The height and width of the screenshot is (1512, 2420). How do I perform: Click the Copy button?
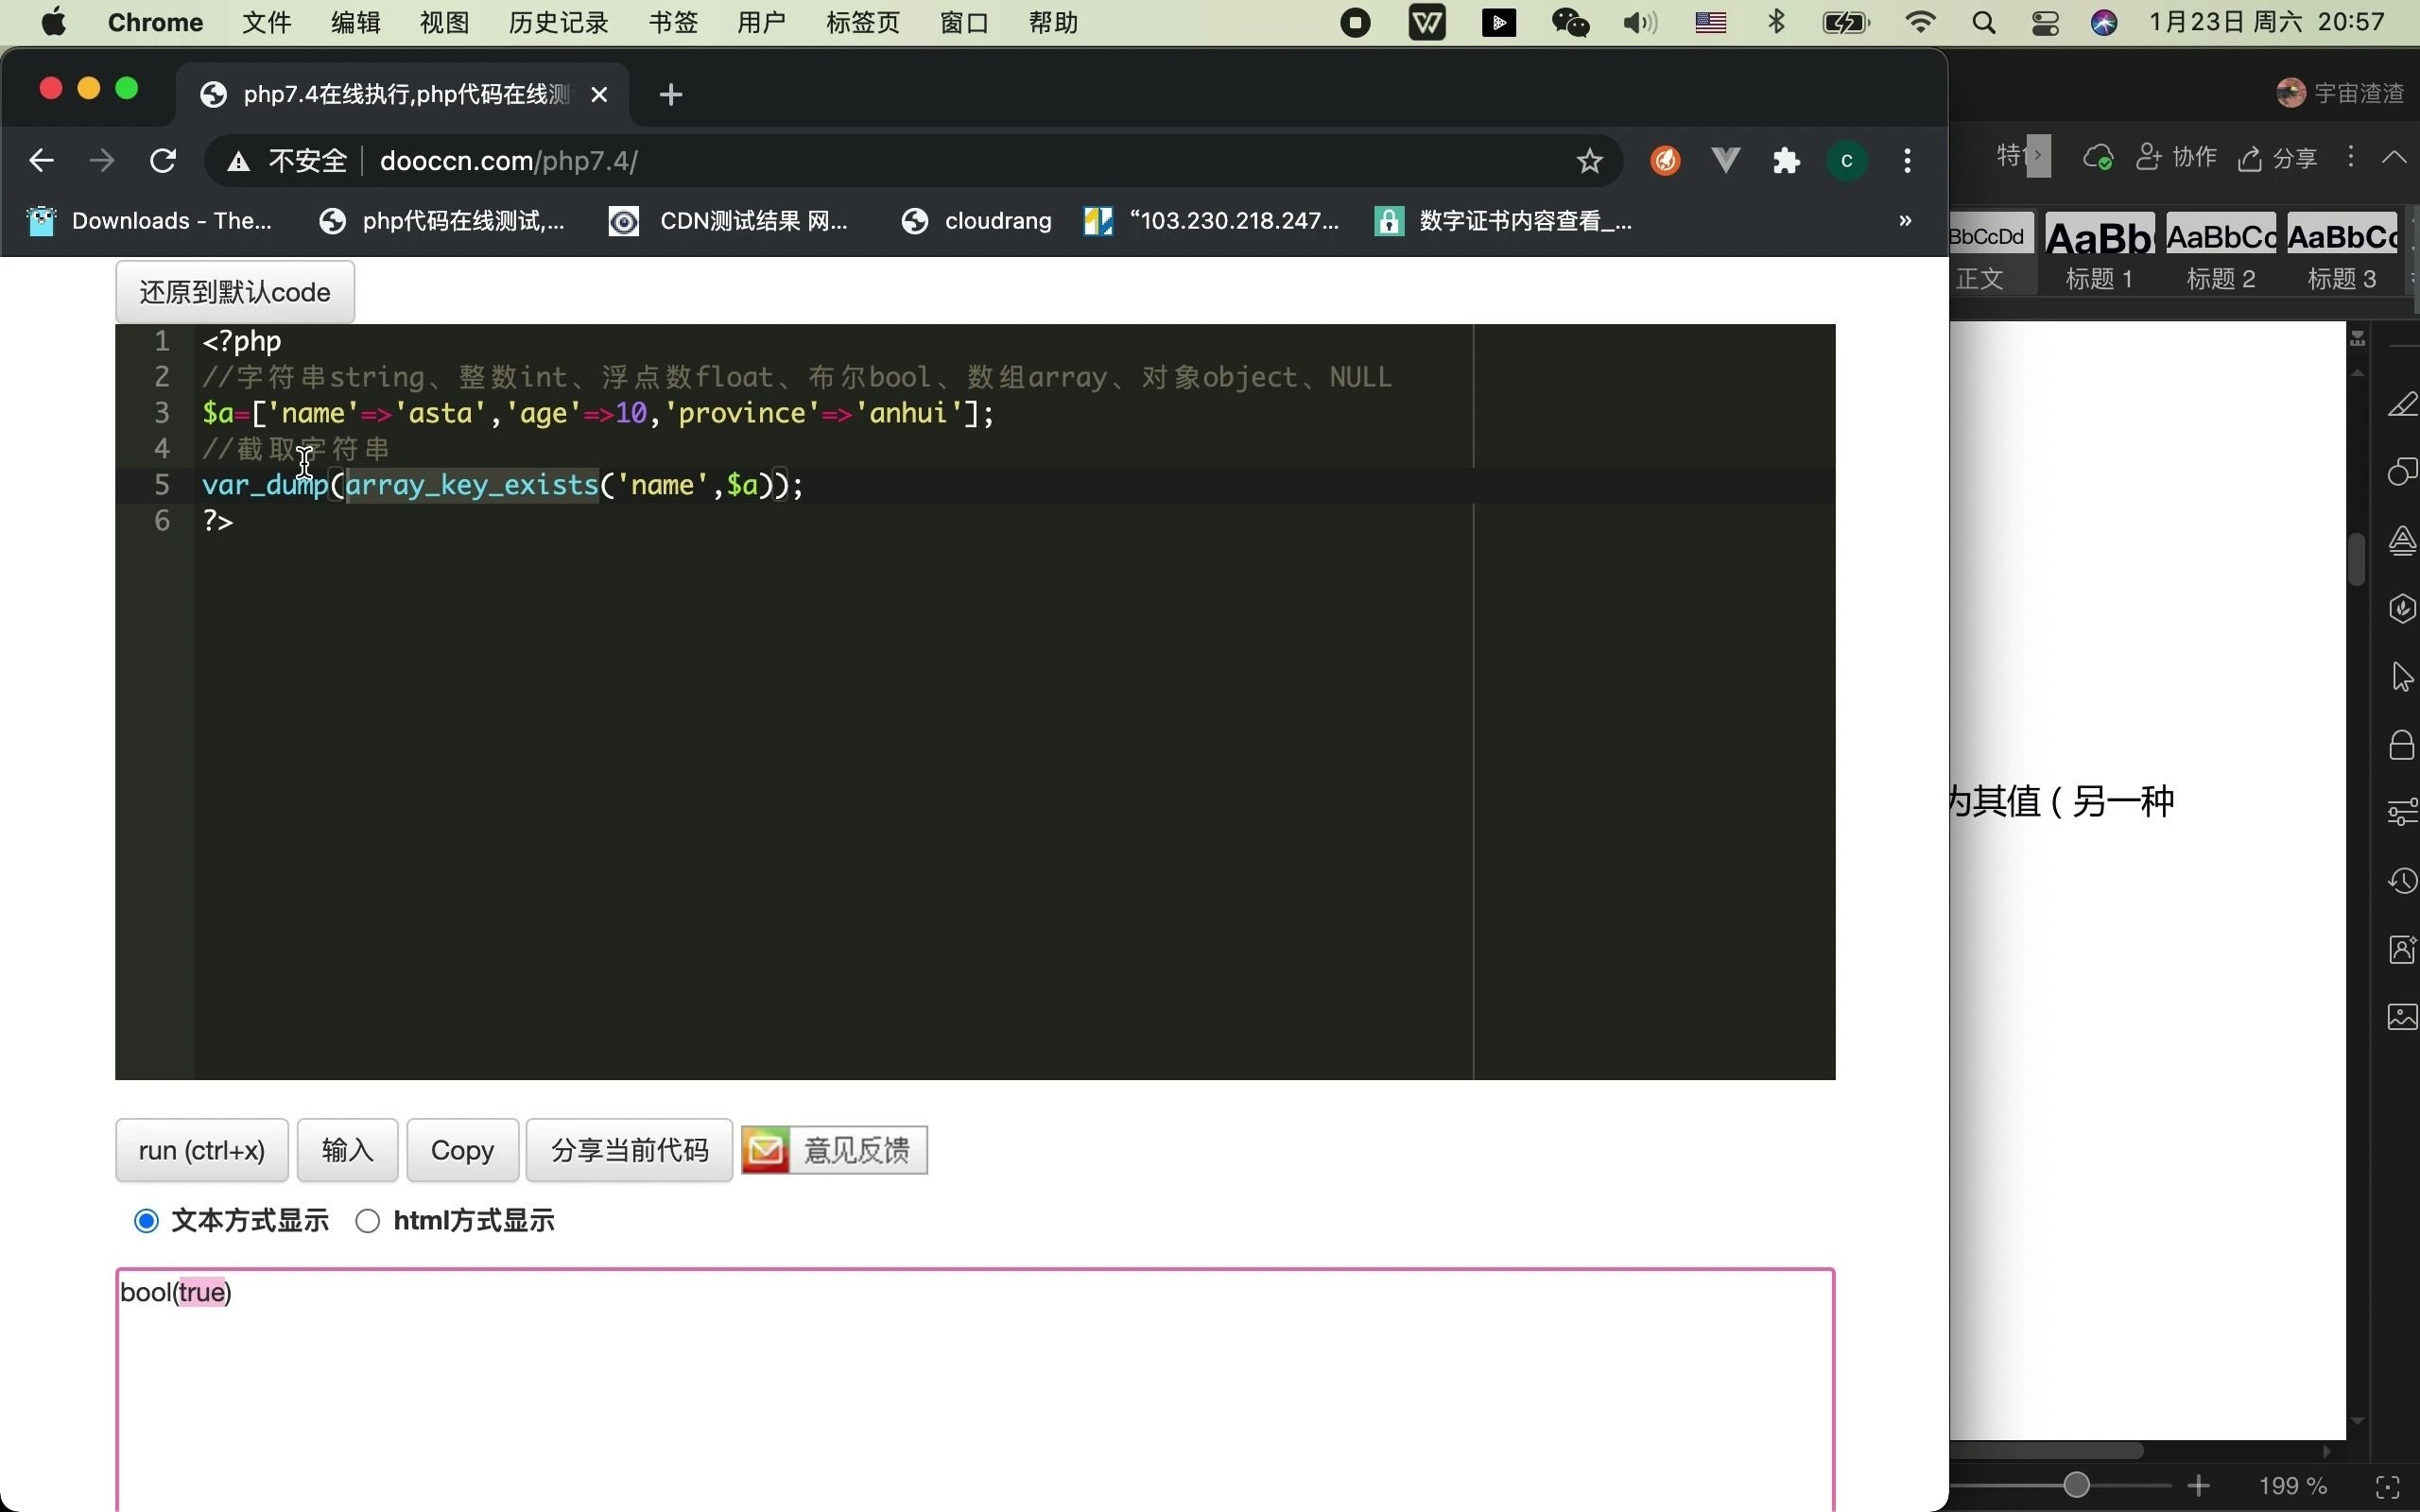point(463,1151)
